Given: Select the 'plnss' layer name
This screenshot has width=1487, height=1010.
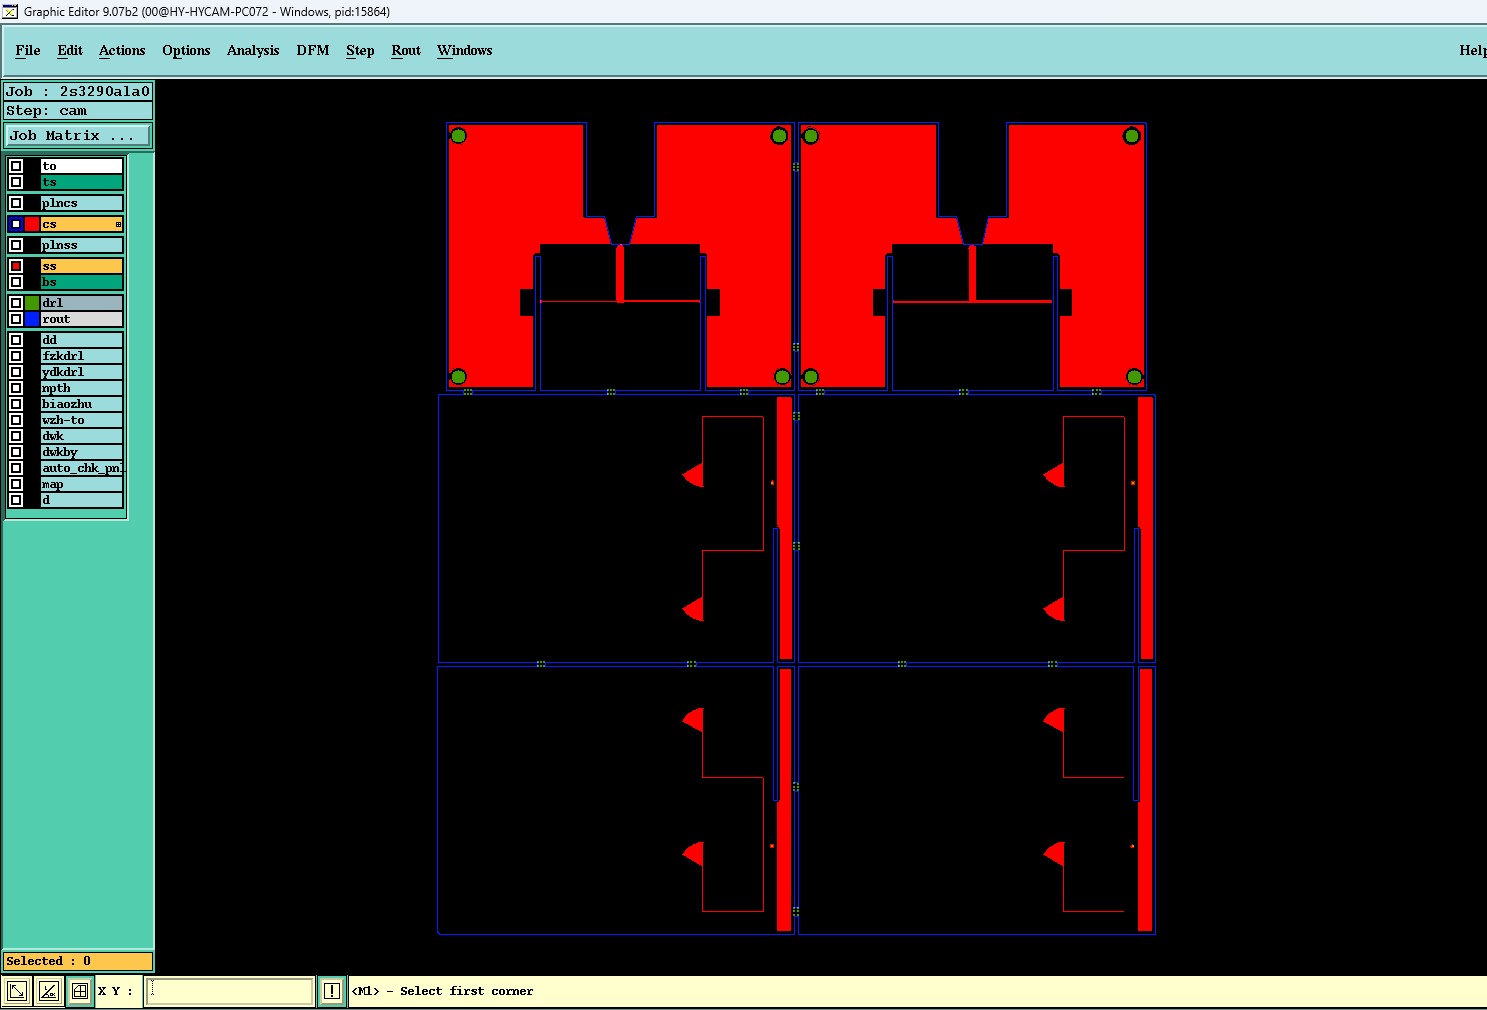Looking at the screenshot, I should 82,245.
